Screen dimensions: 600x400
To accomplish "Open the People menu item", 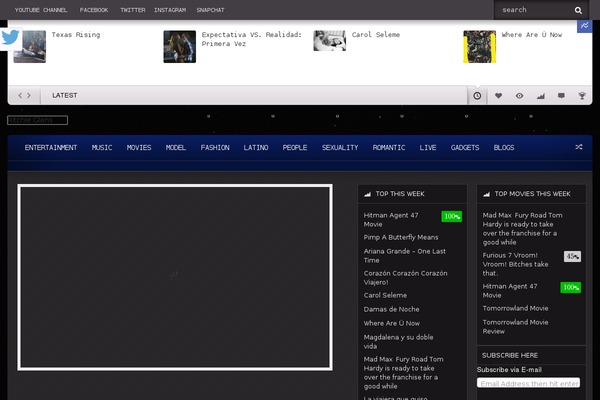I will coord(295,148).
